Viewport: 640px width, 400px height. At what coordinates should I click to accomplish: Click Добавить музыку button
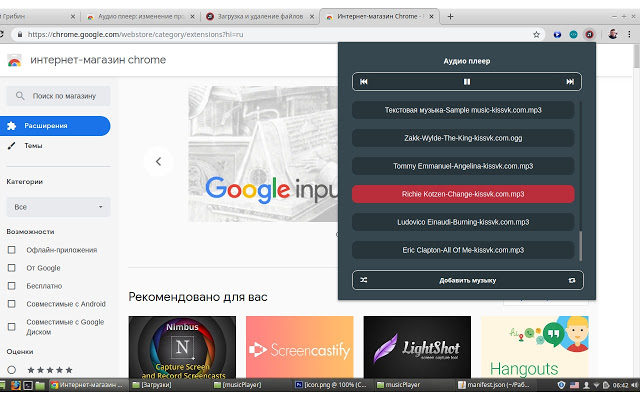click(468, 280)
